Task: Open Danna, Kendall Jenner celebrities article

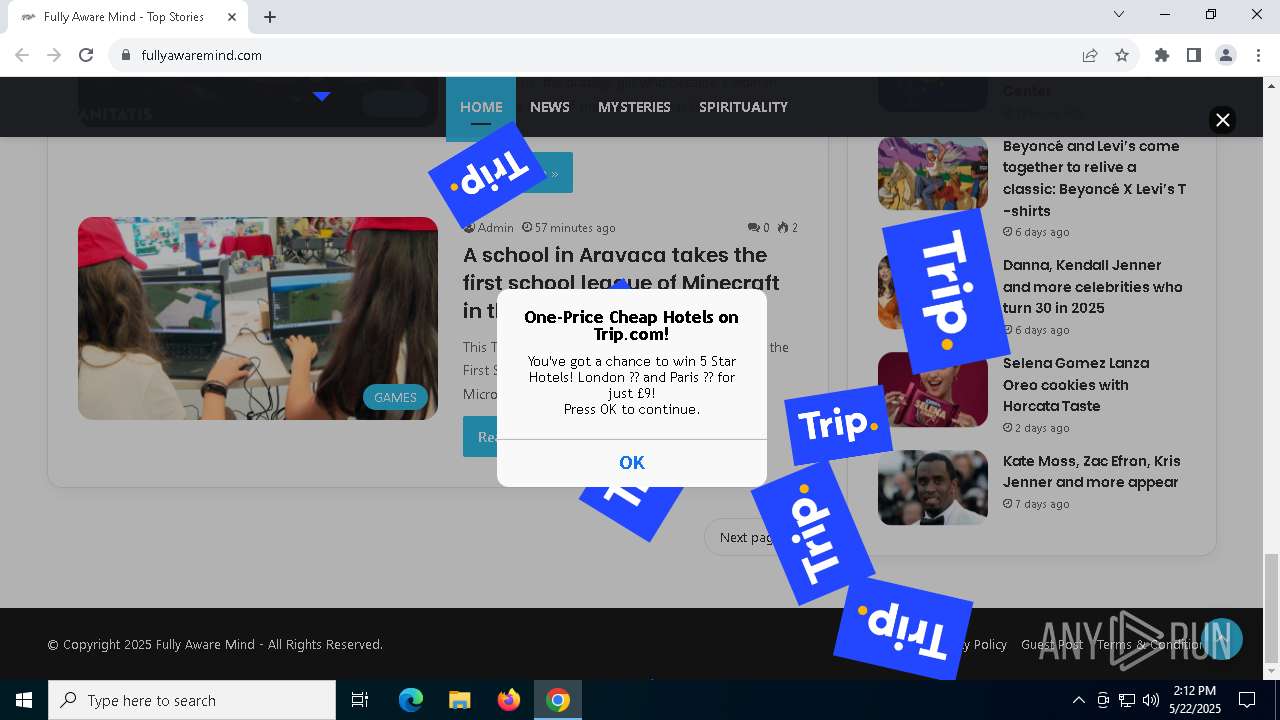Action: click(x=1092, y=286)
